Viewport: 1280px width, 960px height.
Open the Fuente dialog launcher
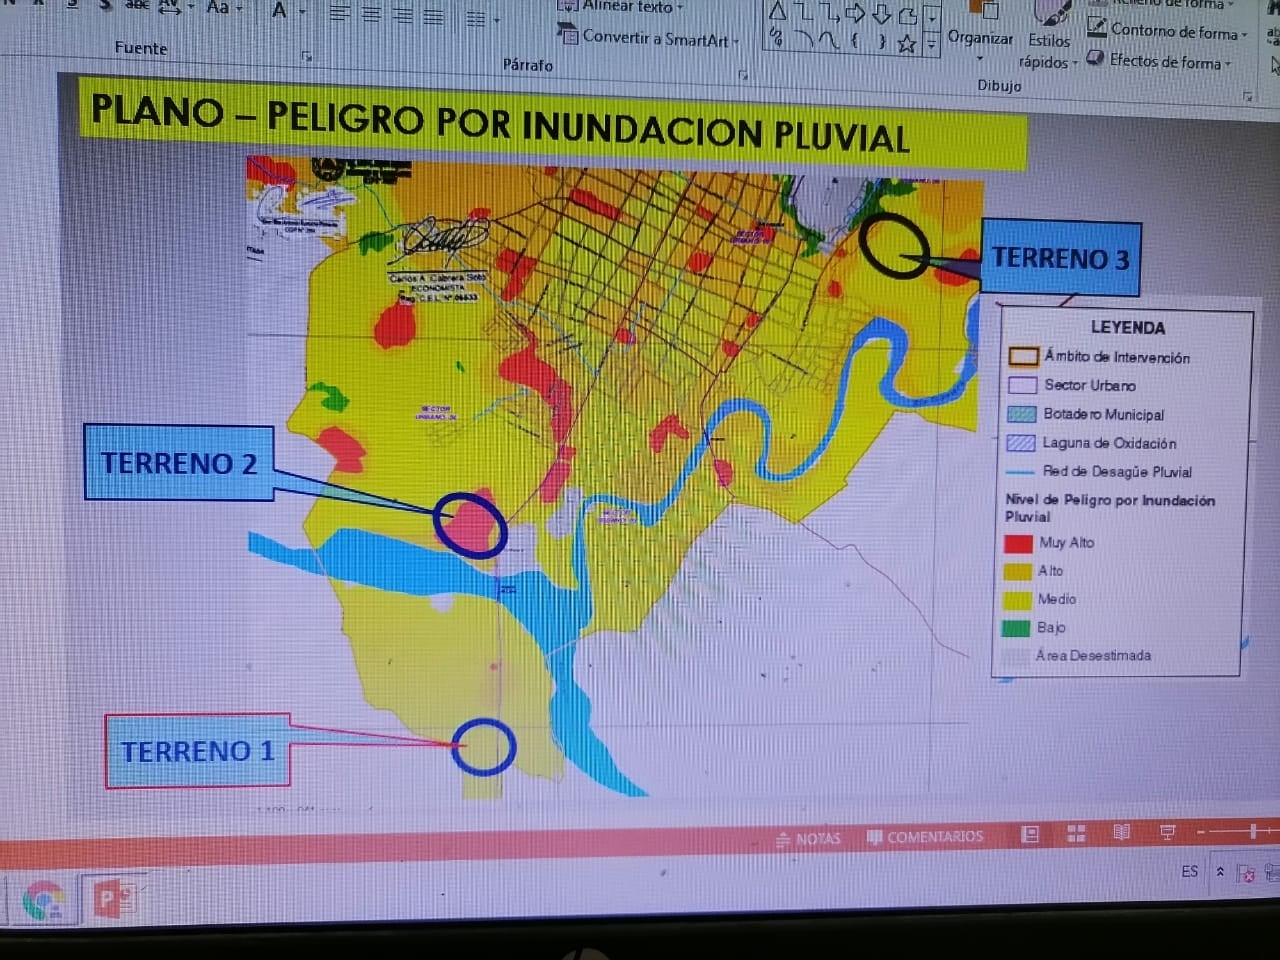[307, 57]
